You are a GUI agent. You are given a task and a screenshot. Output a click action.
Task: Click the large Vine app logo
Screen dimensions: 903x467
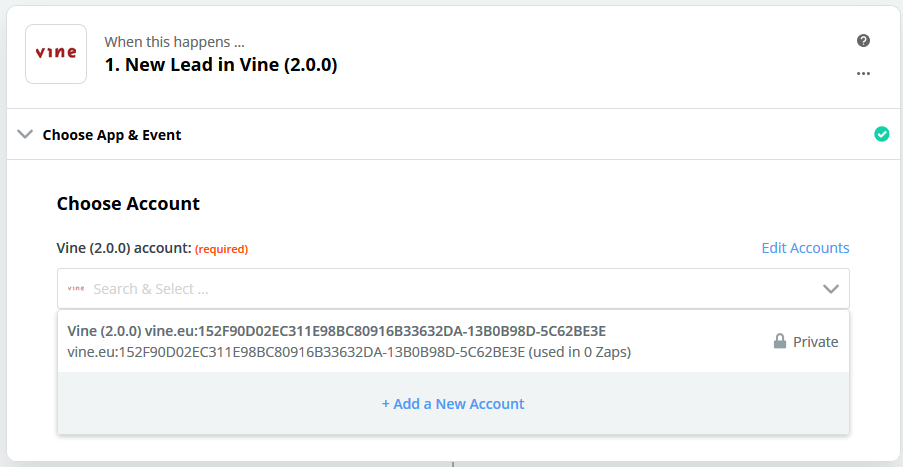(x=56, y=54)
